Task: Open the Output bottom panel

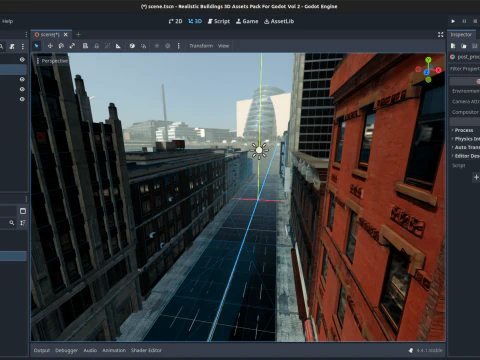Action: coord(42,350)
